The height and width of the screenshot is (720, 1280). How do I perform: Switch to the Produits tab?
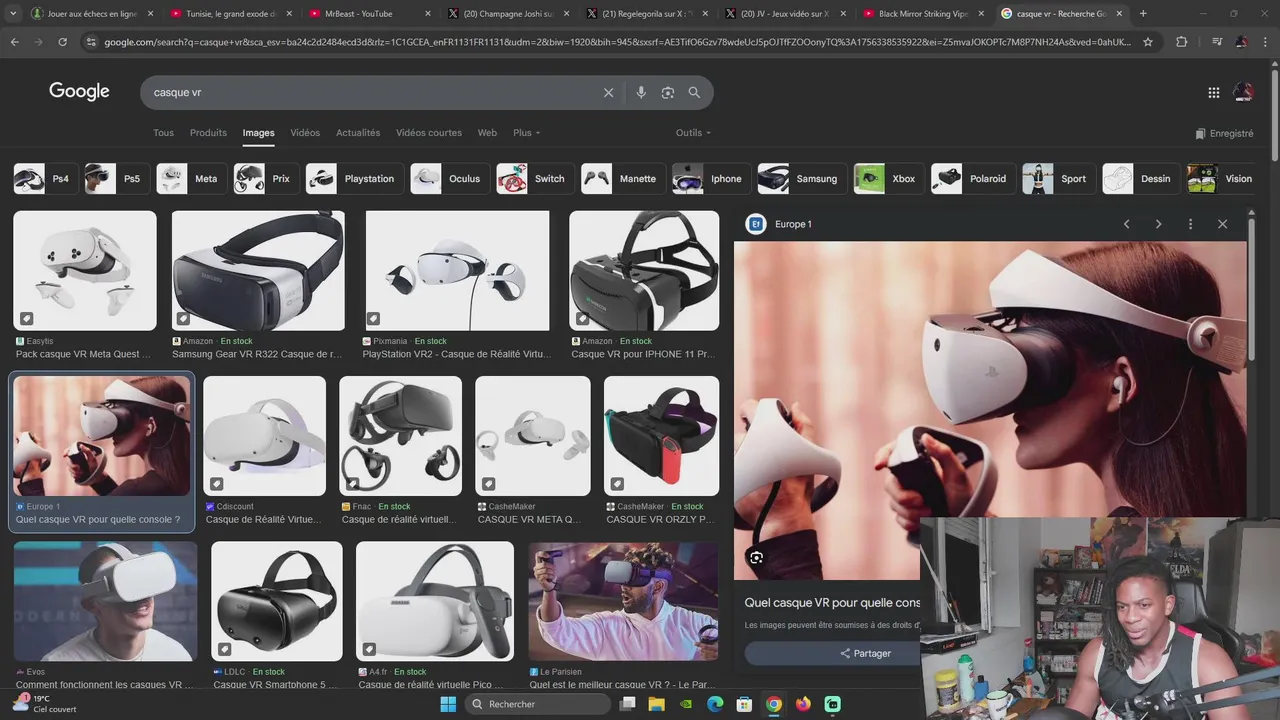click(208, 133)
